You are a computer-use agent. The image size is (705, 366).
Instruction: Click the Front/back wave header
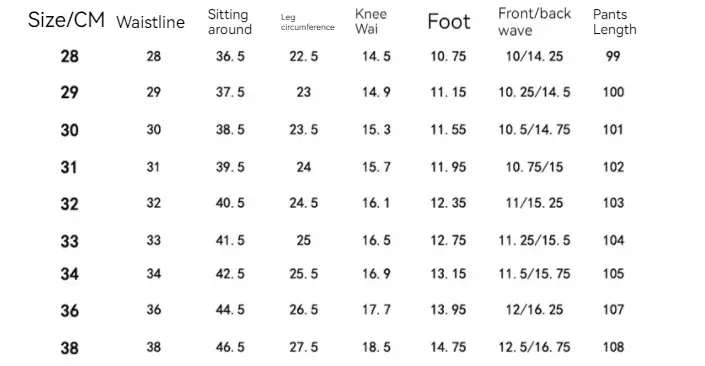(535, 22)
